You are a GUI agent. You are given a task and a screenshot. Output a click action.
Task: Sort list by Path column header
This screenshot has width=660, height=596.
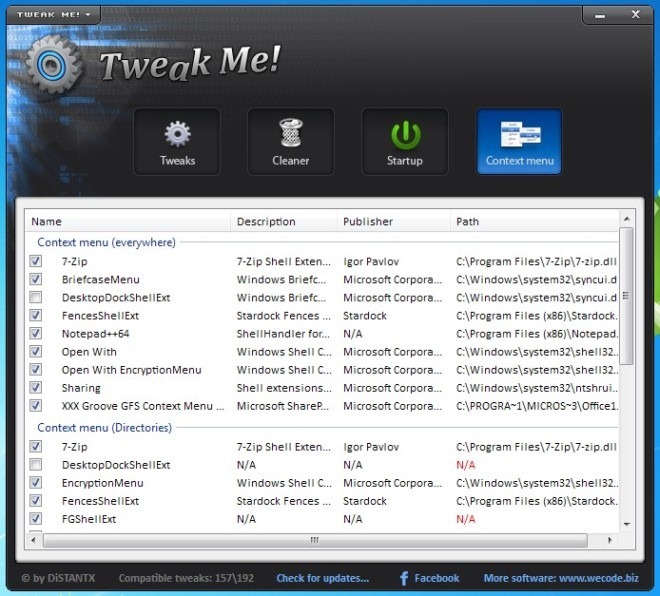point(535,221)
